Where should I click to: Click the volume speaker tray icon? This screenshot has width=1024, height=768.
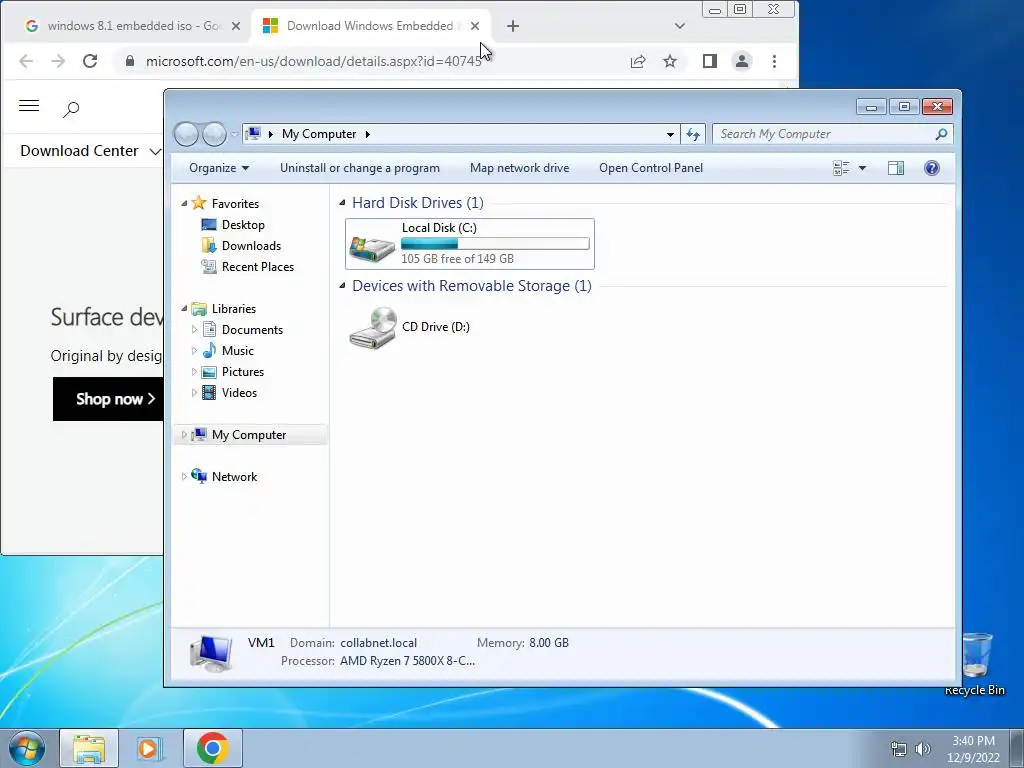(922, 749)
